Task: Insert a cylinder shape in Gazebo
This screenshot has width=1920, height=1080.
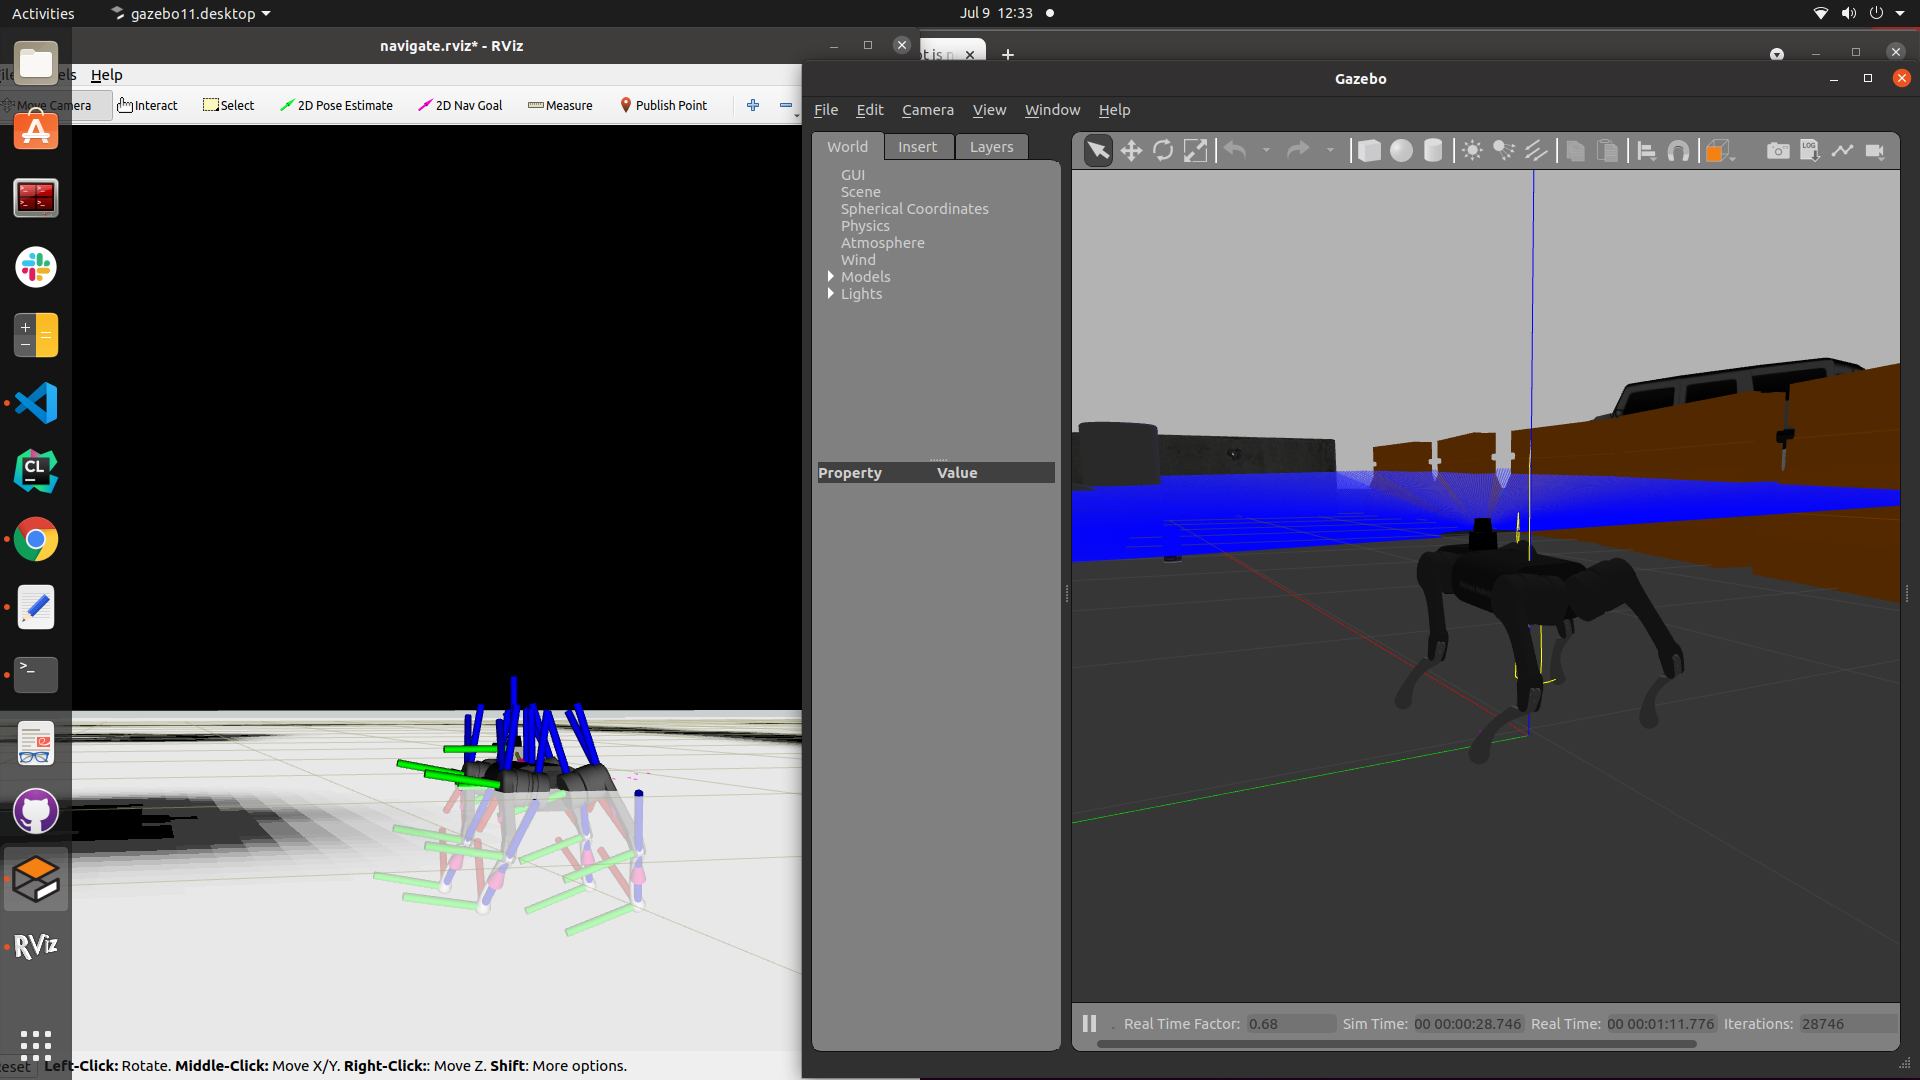Action: 1433,151
